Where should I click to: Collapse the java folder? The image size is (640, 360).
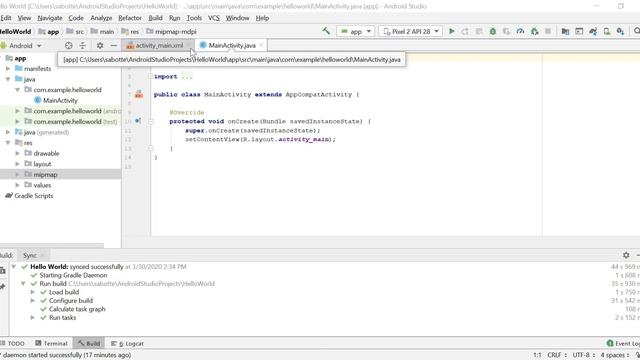click(x=8, y=79)
